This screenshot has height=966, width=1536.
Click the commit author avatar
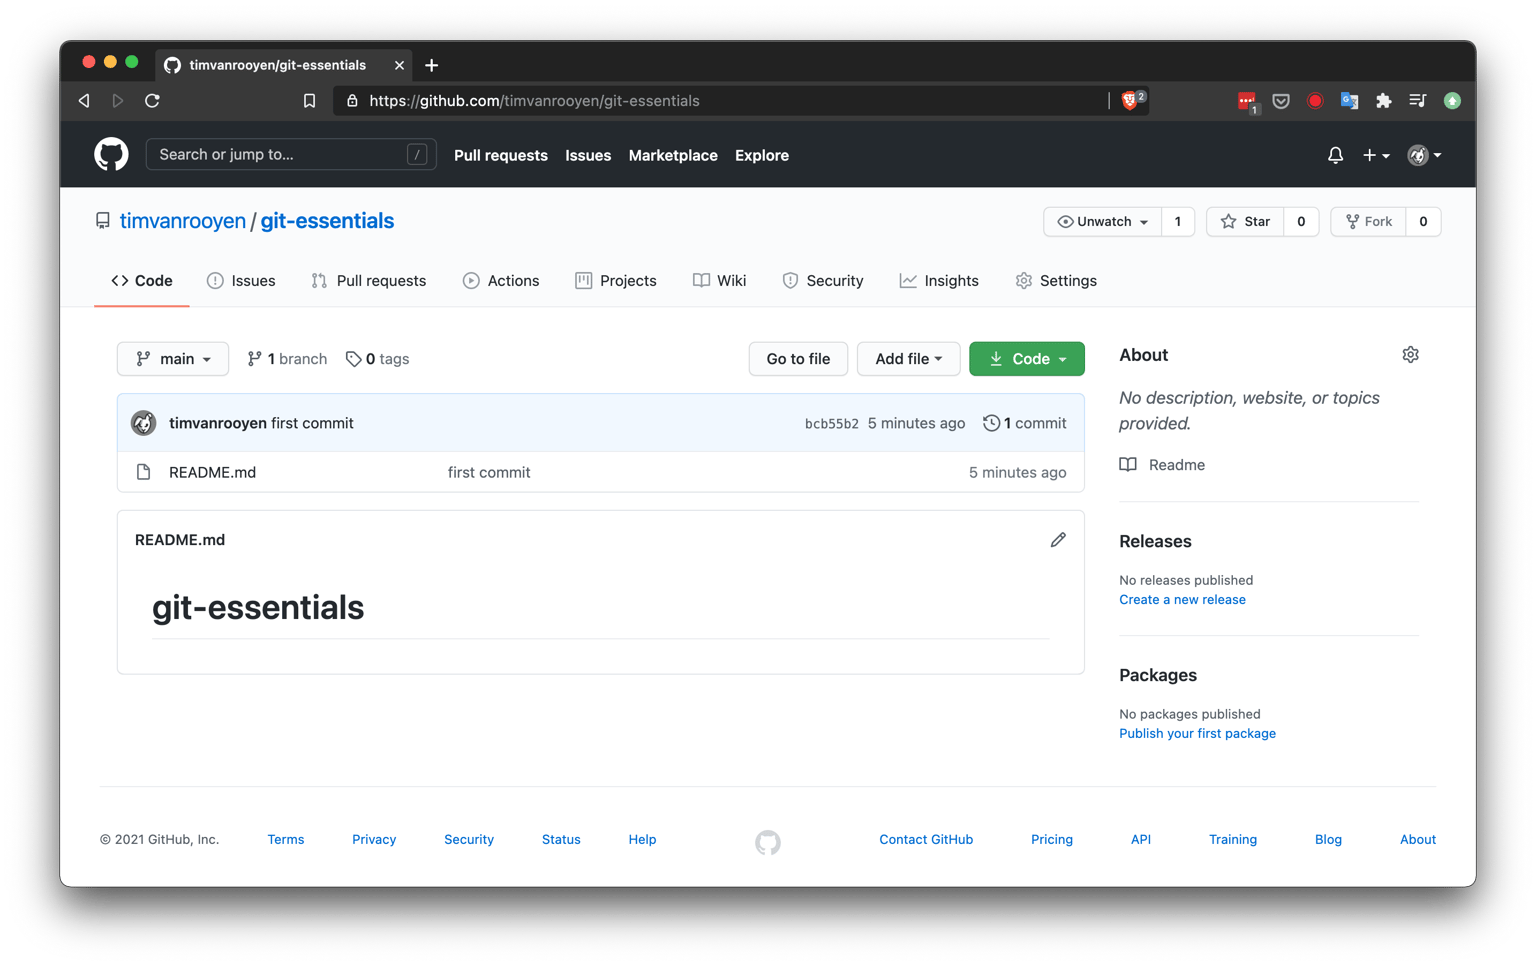coord(144,423)
